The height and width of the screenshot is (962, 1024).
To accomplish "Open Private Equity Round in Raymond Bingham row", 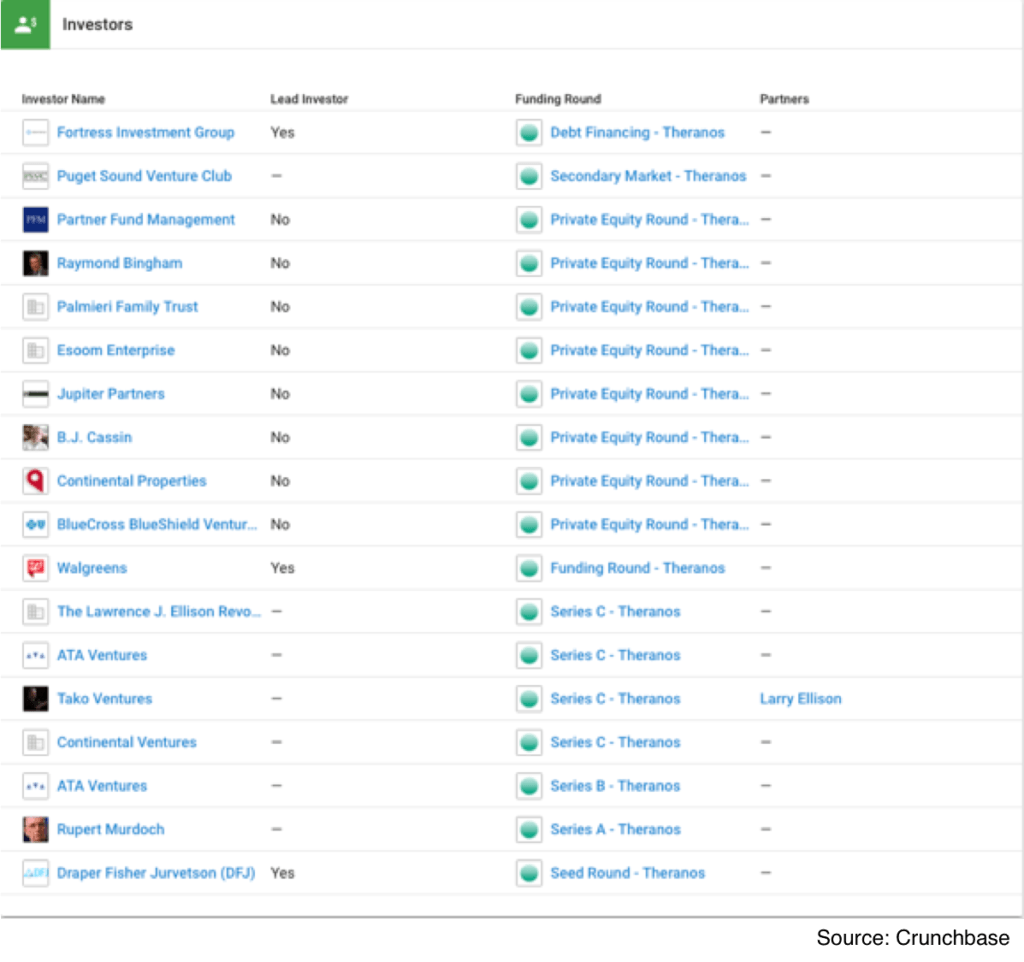I will click(650, 263).
